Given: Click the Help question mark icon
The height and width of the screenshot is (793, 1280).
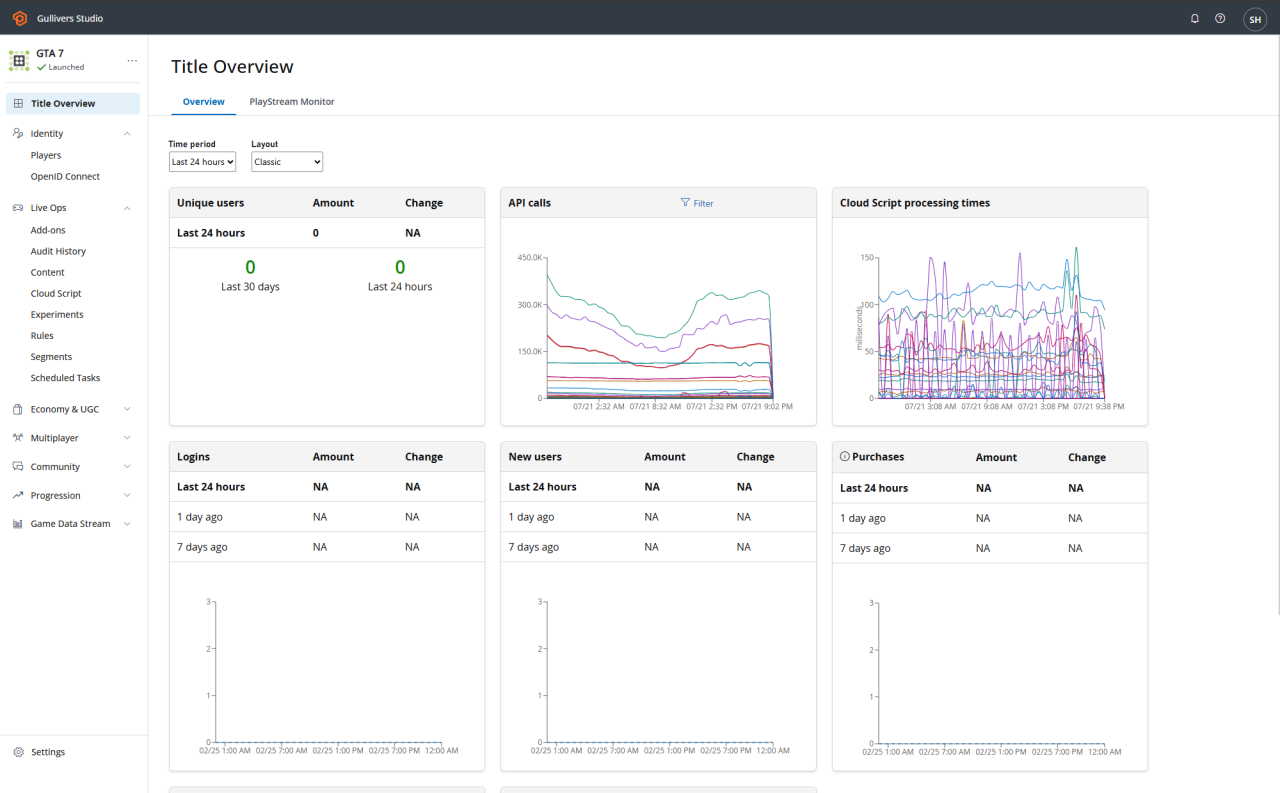Looking at the screenshot, I should tap(1220, 18).
